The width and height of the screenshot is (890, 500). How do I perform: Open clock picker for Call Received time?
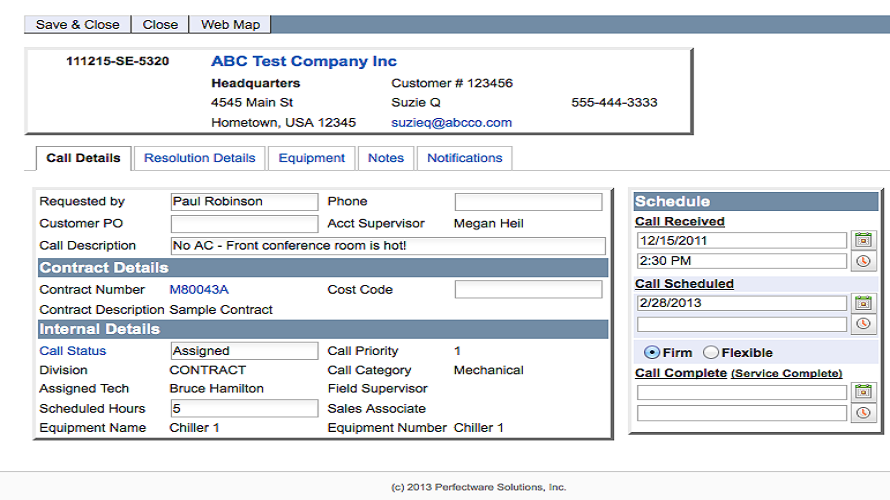click(x=863, y=262)
